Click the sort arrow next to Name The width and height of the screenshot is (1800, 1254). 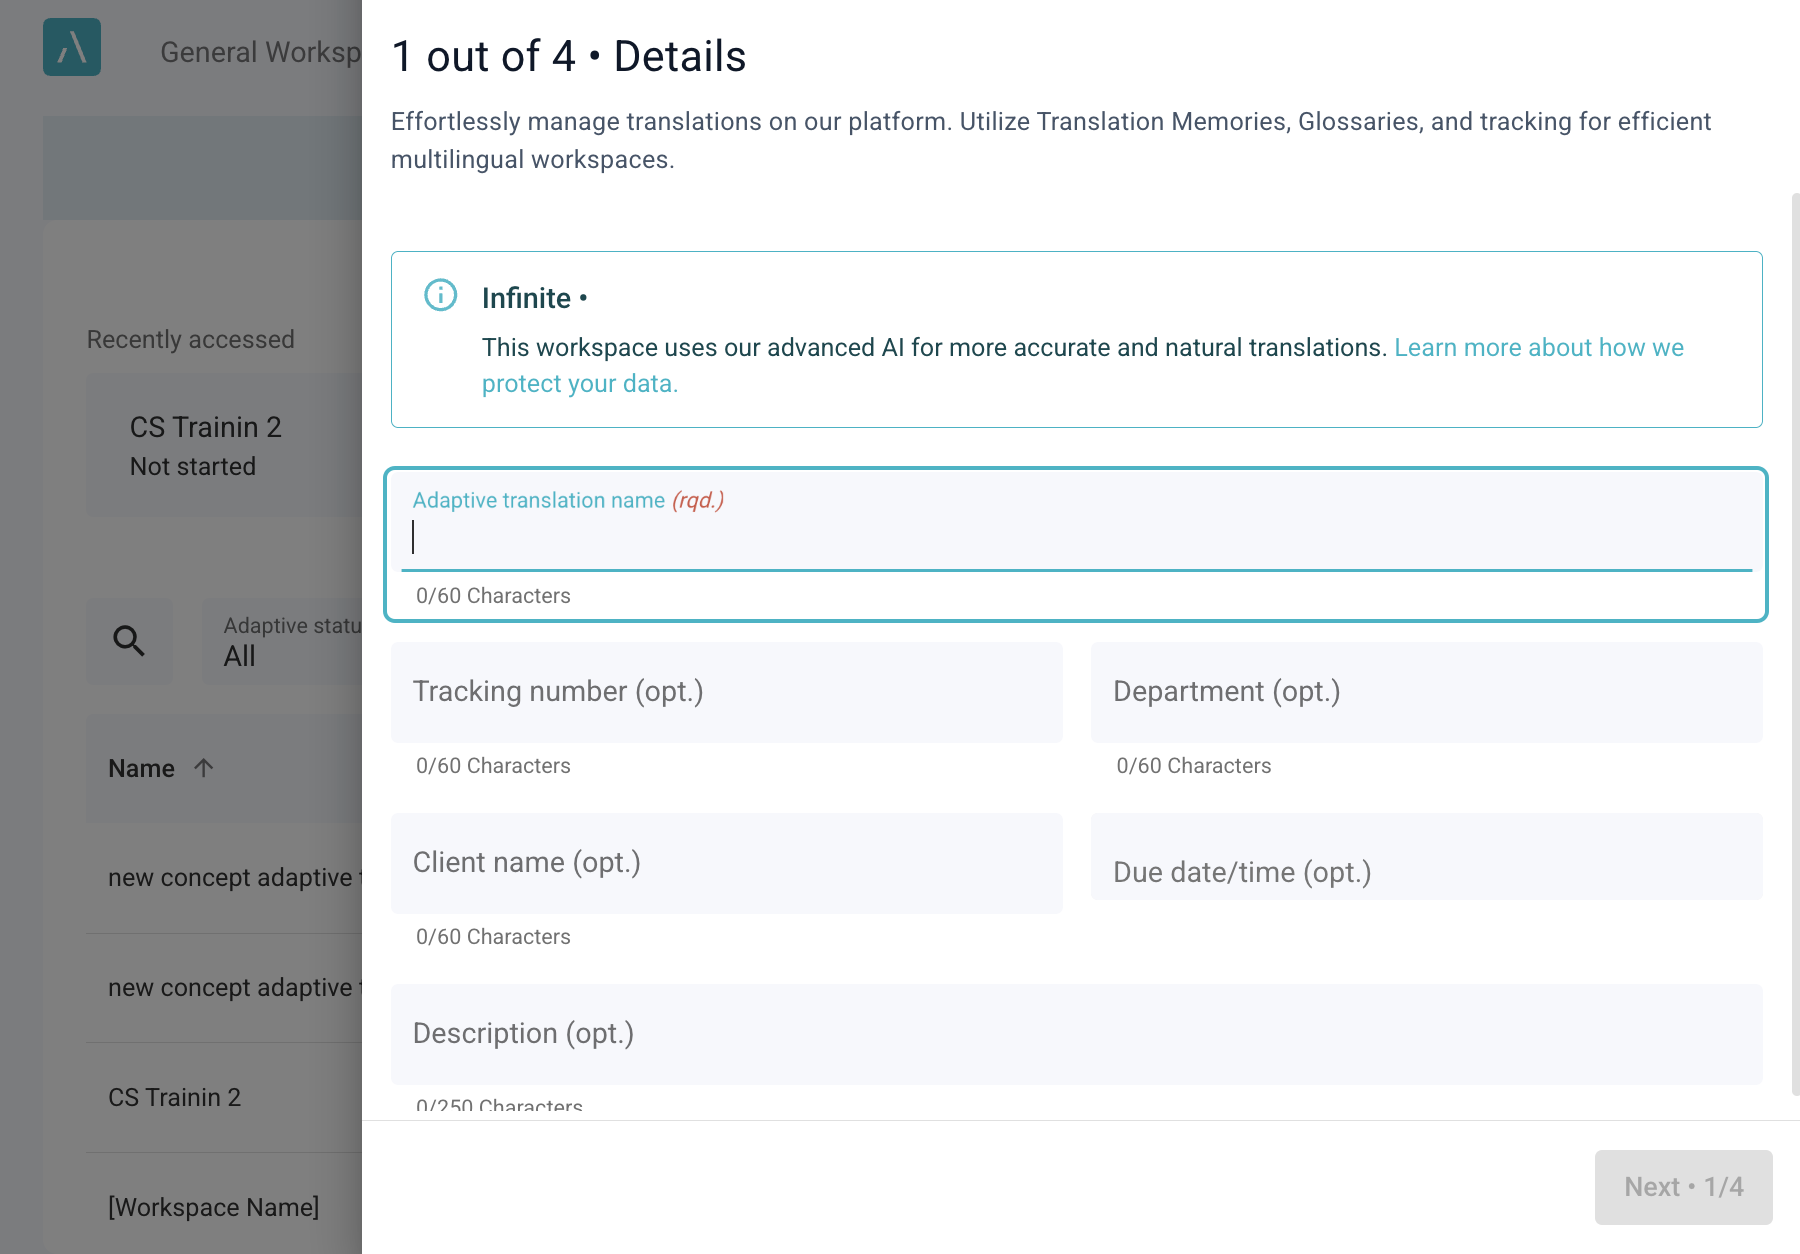point(204,768)
